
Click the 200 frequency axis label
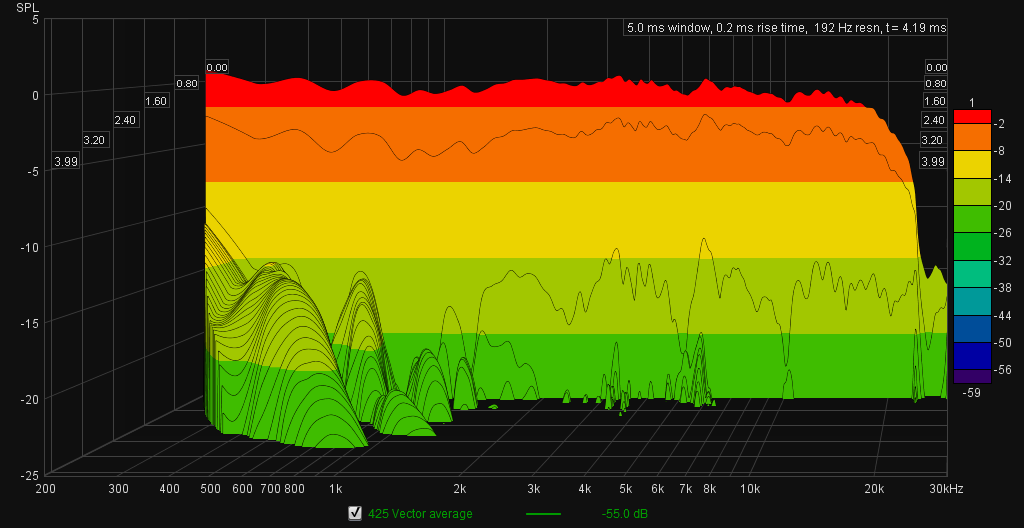[46, 488]
